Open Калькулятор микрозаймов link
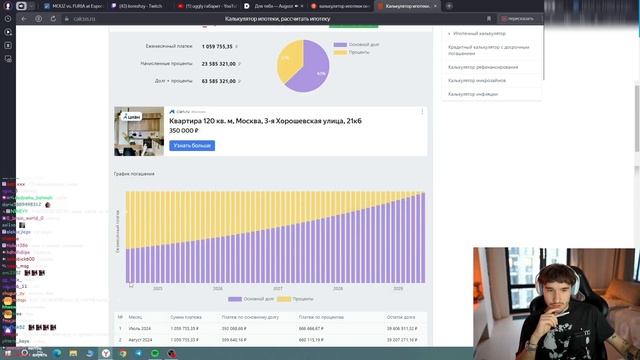Viewport: 640px width, 360px height. [x=477, y=80]
